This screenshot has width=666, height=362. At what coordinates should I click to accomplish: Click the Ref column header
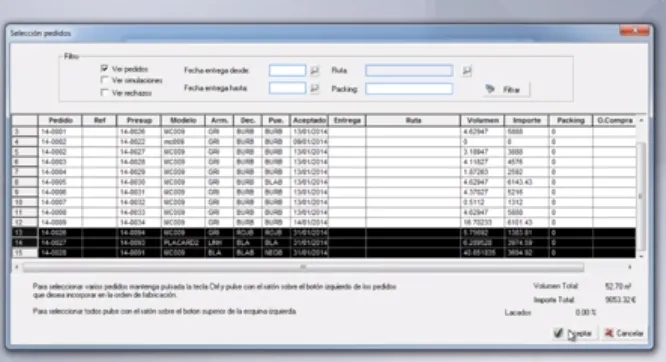click(99, 120)
